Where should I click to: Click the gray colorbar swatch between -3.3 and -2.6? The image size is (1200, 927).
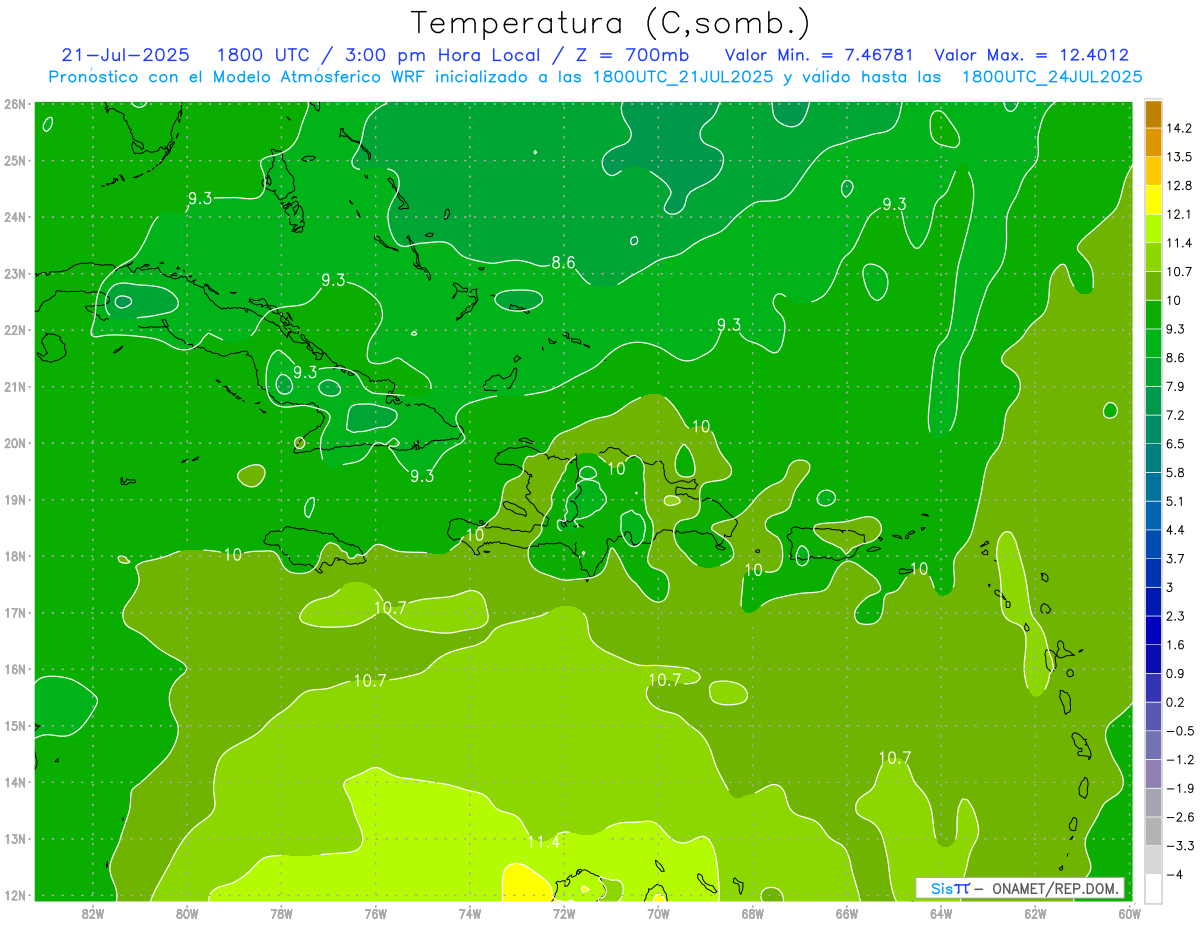pyautogui.click(x=1154, y=831)
